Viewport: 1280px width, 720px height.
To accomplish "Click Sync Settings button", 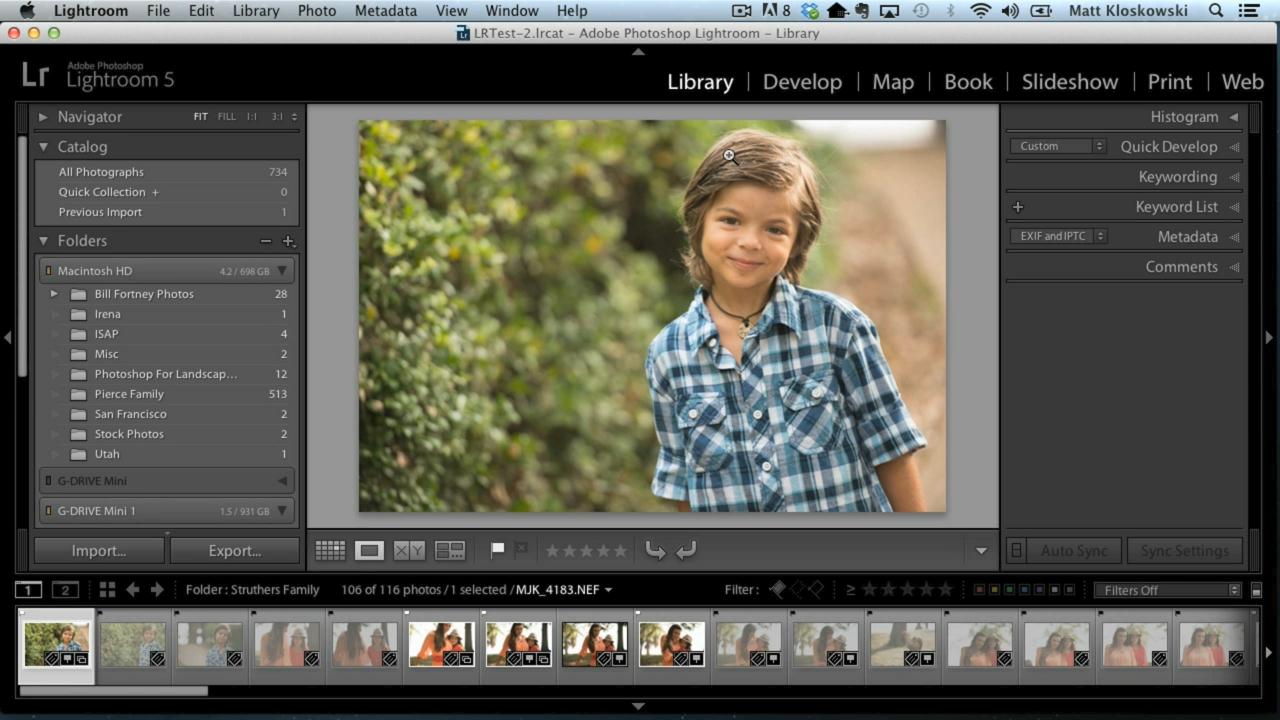I will click(1185, 551).
